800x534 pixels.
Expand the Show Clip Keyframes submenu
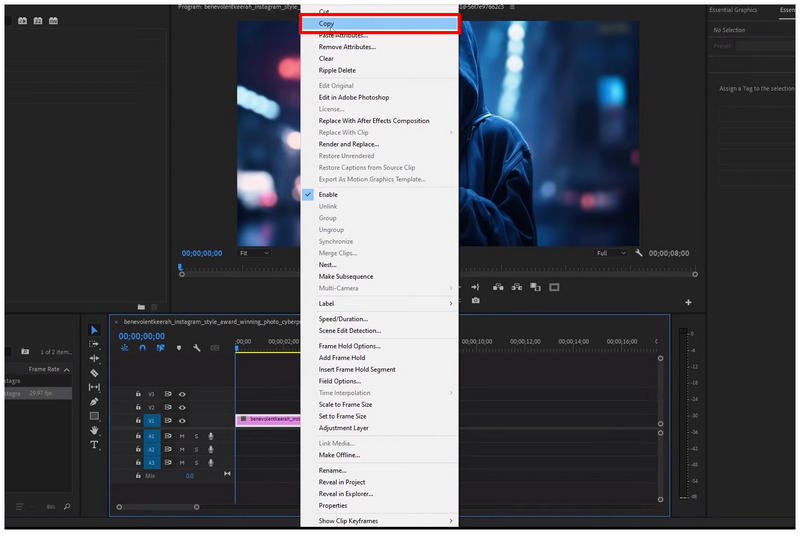[x=380, y=521]
